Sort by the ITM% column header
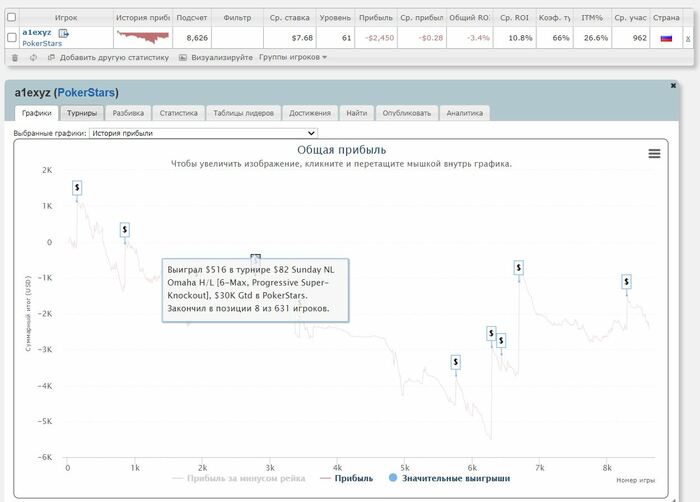 [x=592, y=17]
